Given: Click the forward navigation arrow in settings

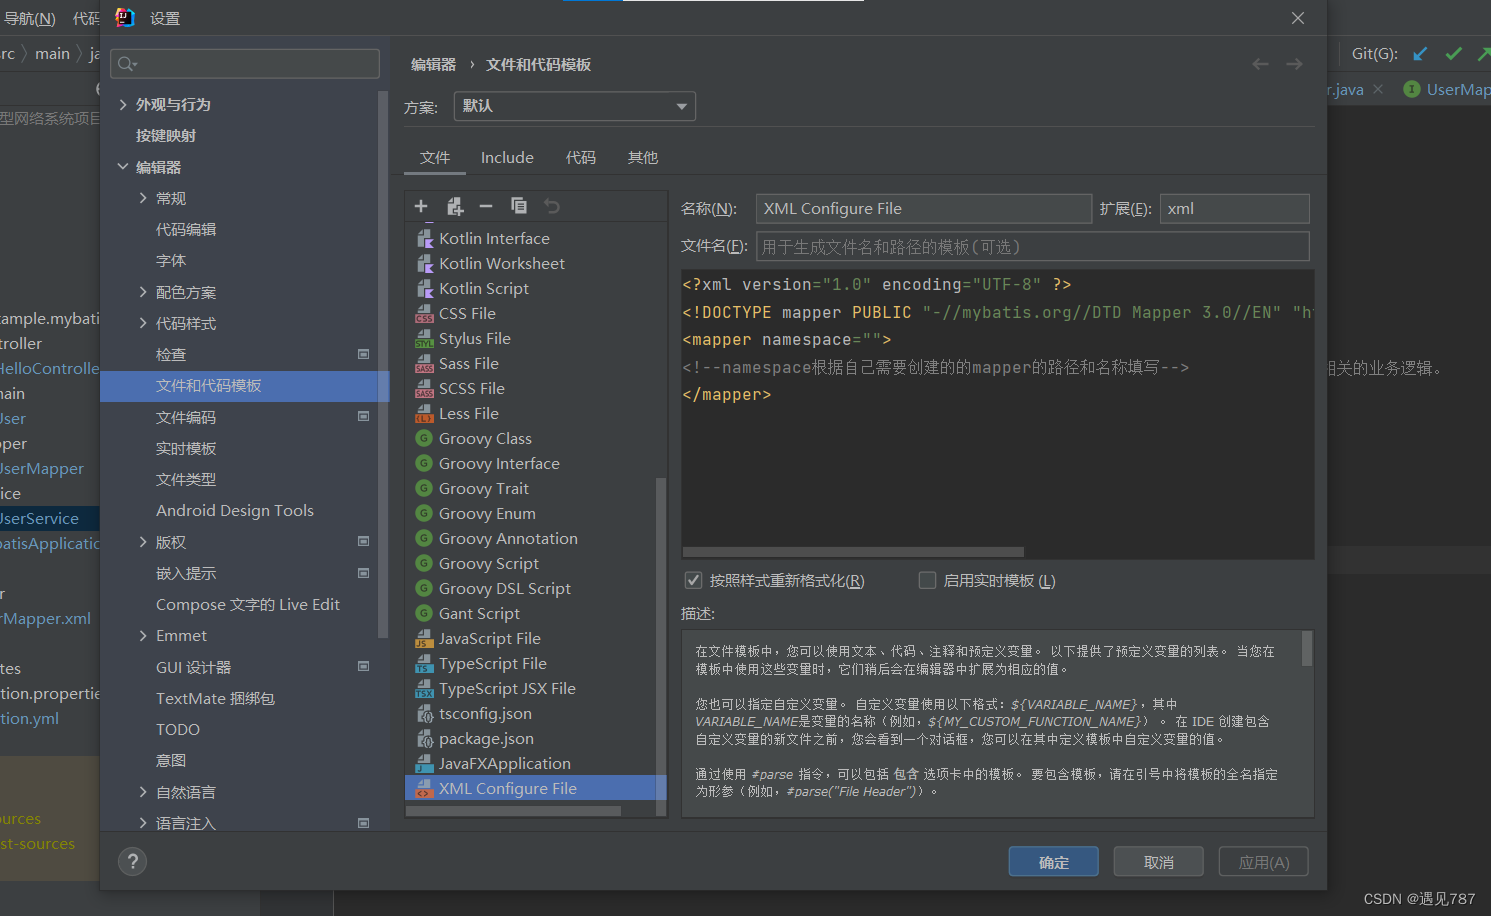Looking at the screenshot, I should [x=1294, y=64].
